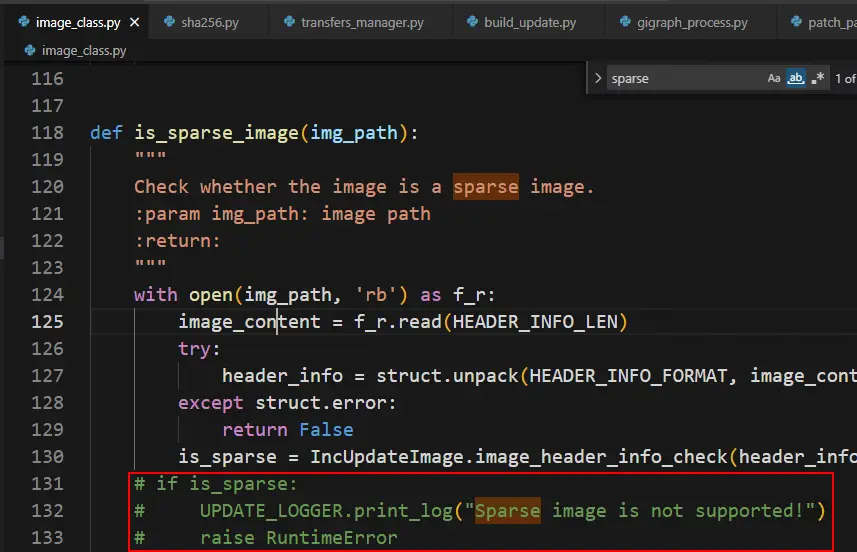Click line number 131 in gutter
857x552 pixels.
click(x=48, y=484)
